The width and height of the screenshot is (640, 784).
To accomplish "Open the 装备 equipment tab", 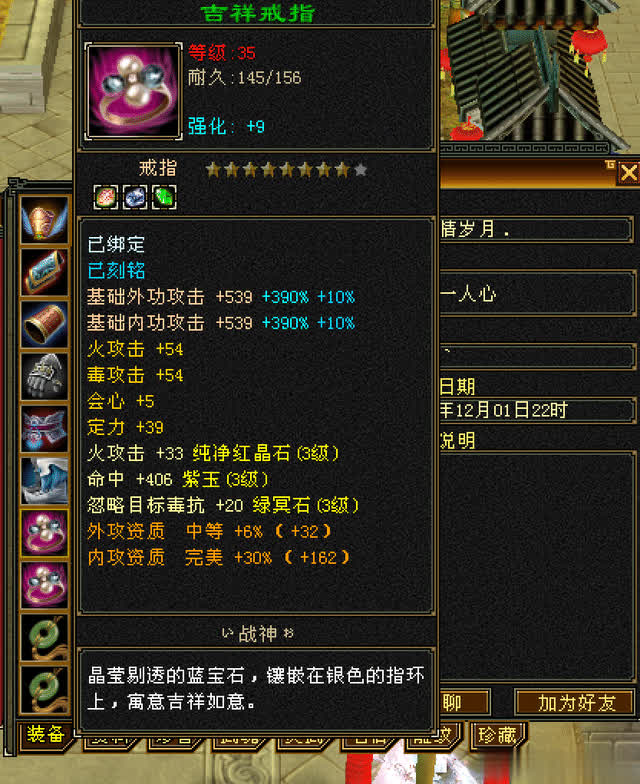I will coord(45,734).
